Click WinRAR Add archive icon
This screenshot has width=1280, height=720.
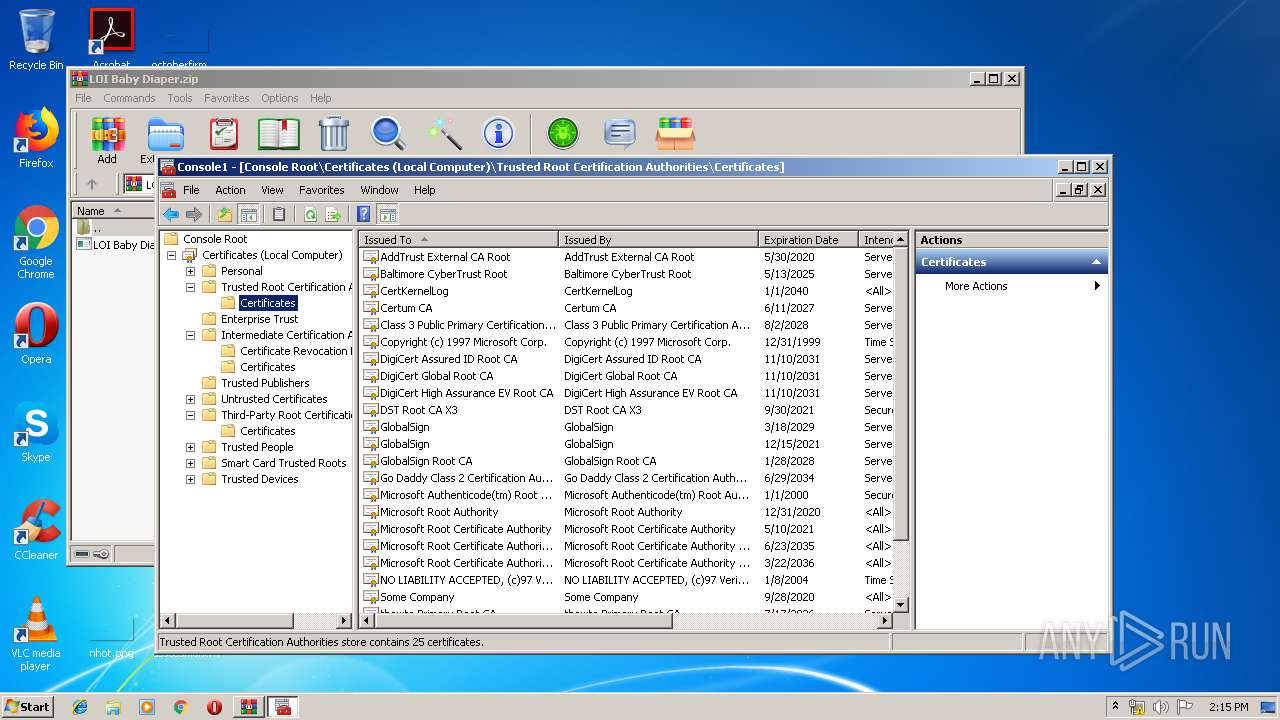pyautogui.click(x=107, y=140)
